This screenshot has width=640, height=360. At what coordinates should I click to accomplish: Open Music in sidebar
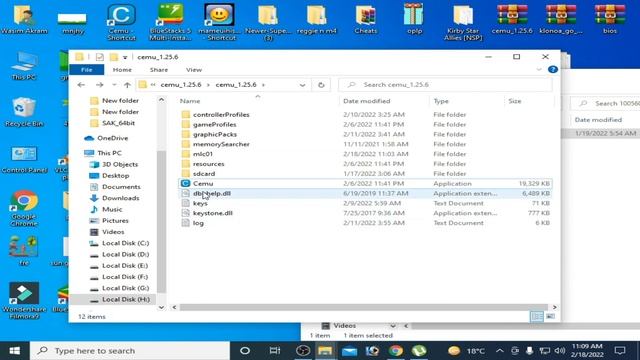pos(112,209)
